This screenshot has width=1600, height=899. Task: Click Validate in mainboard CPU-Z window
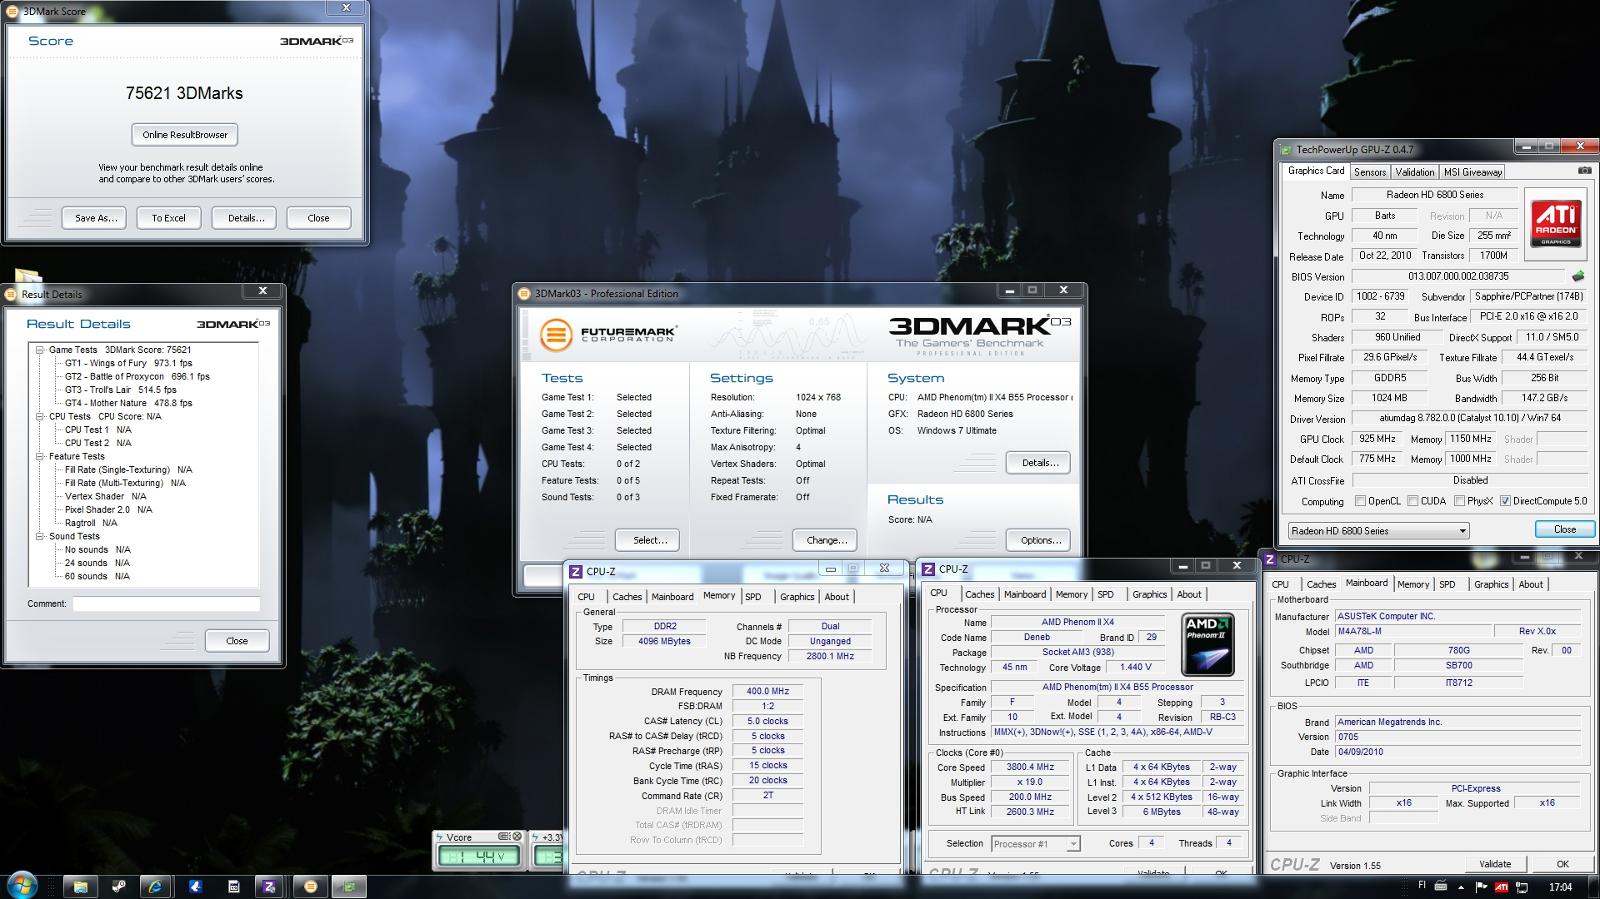1495,864
